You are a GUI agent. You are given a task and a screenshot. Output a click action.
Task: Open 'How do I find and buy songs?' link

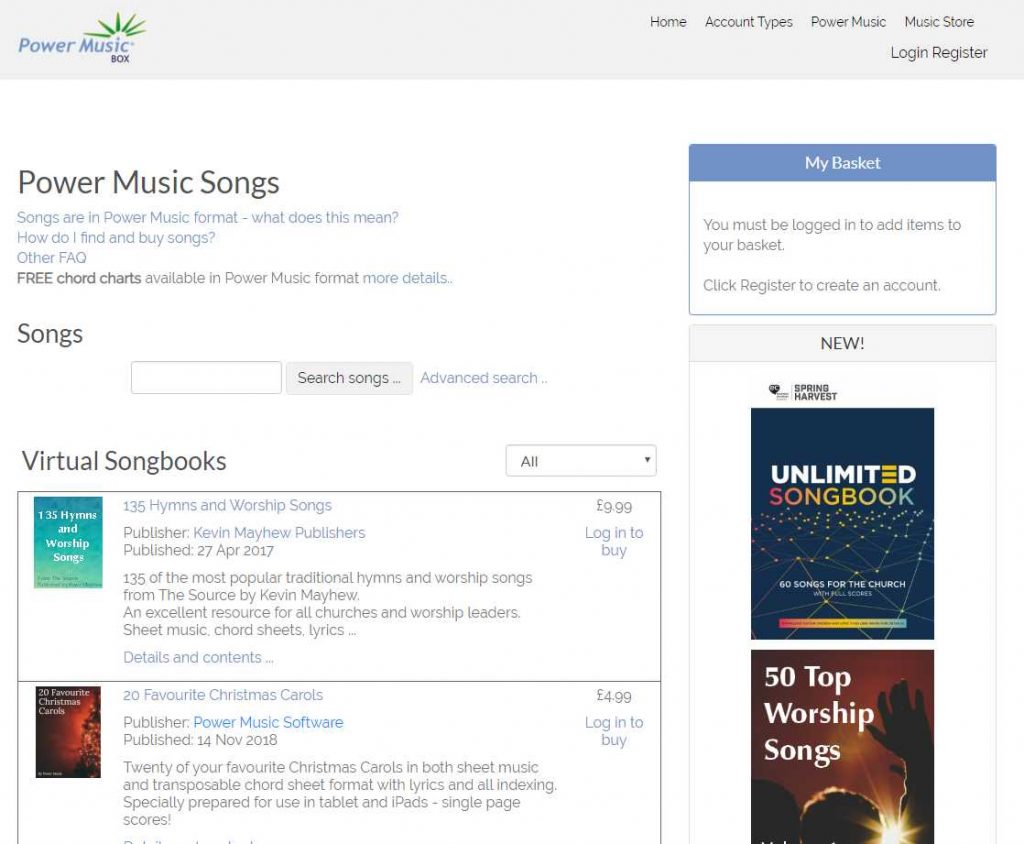[116, 238]
